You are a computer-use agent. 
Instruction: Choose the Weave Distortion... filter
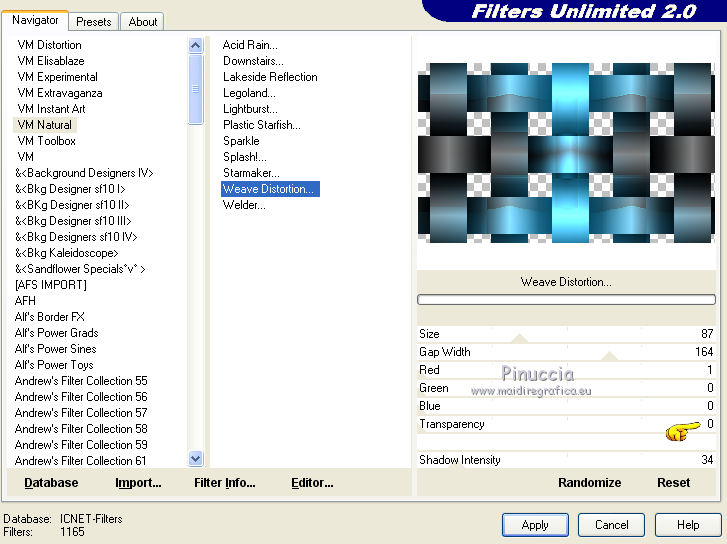coord(270,189)
